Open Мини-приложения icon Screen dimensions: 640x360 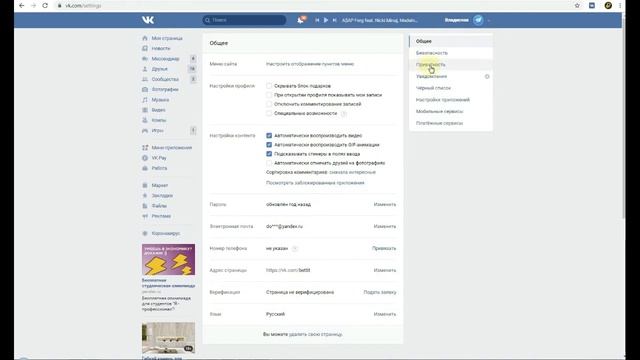point(145,148)
